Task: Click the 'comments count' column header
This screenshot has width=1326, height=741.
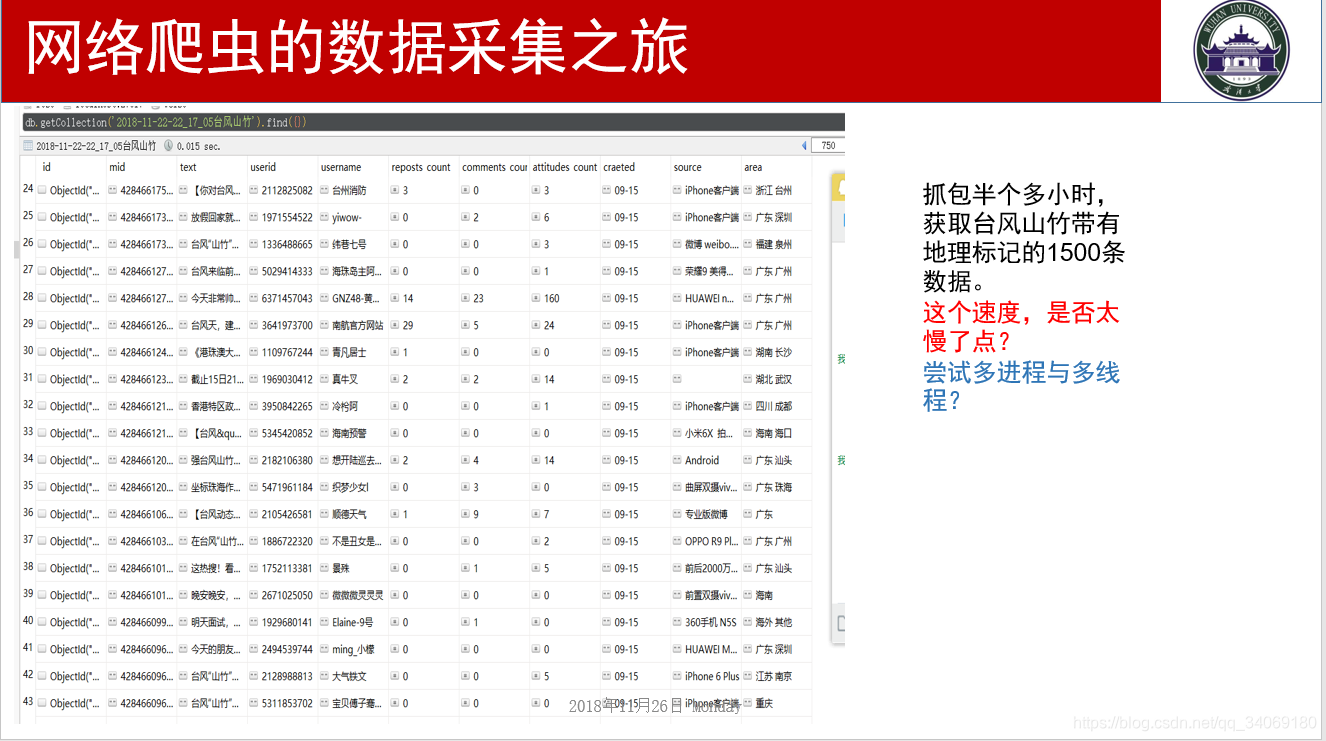Action: point(495,167)
